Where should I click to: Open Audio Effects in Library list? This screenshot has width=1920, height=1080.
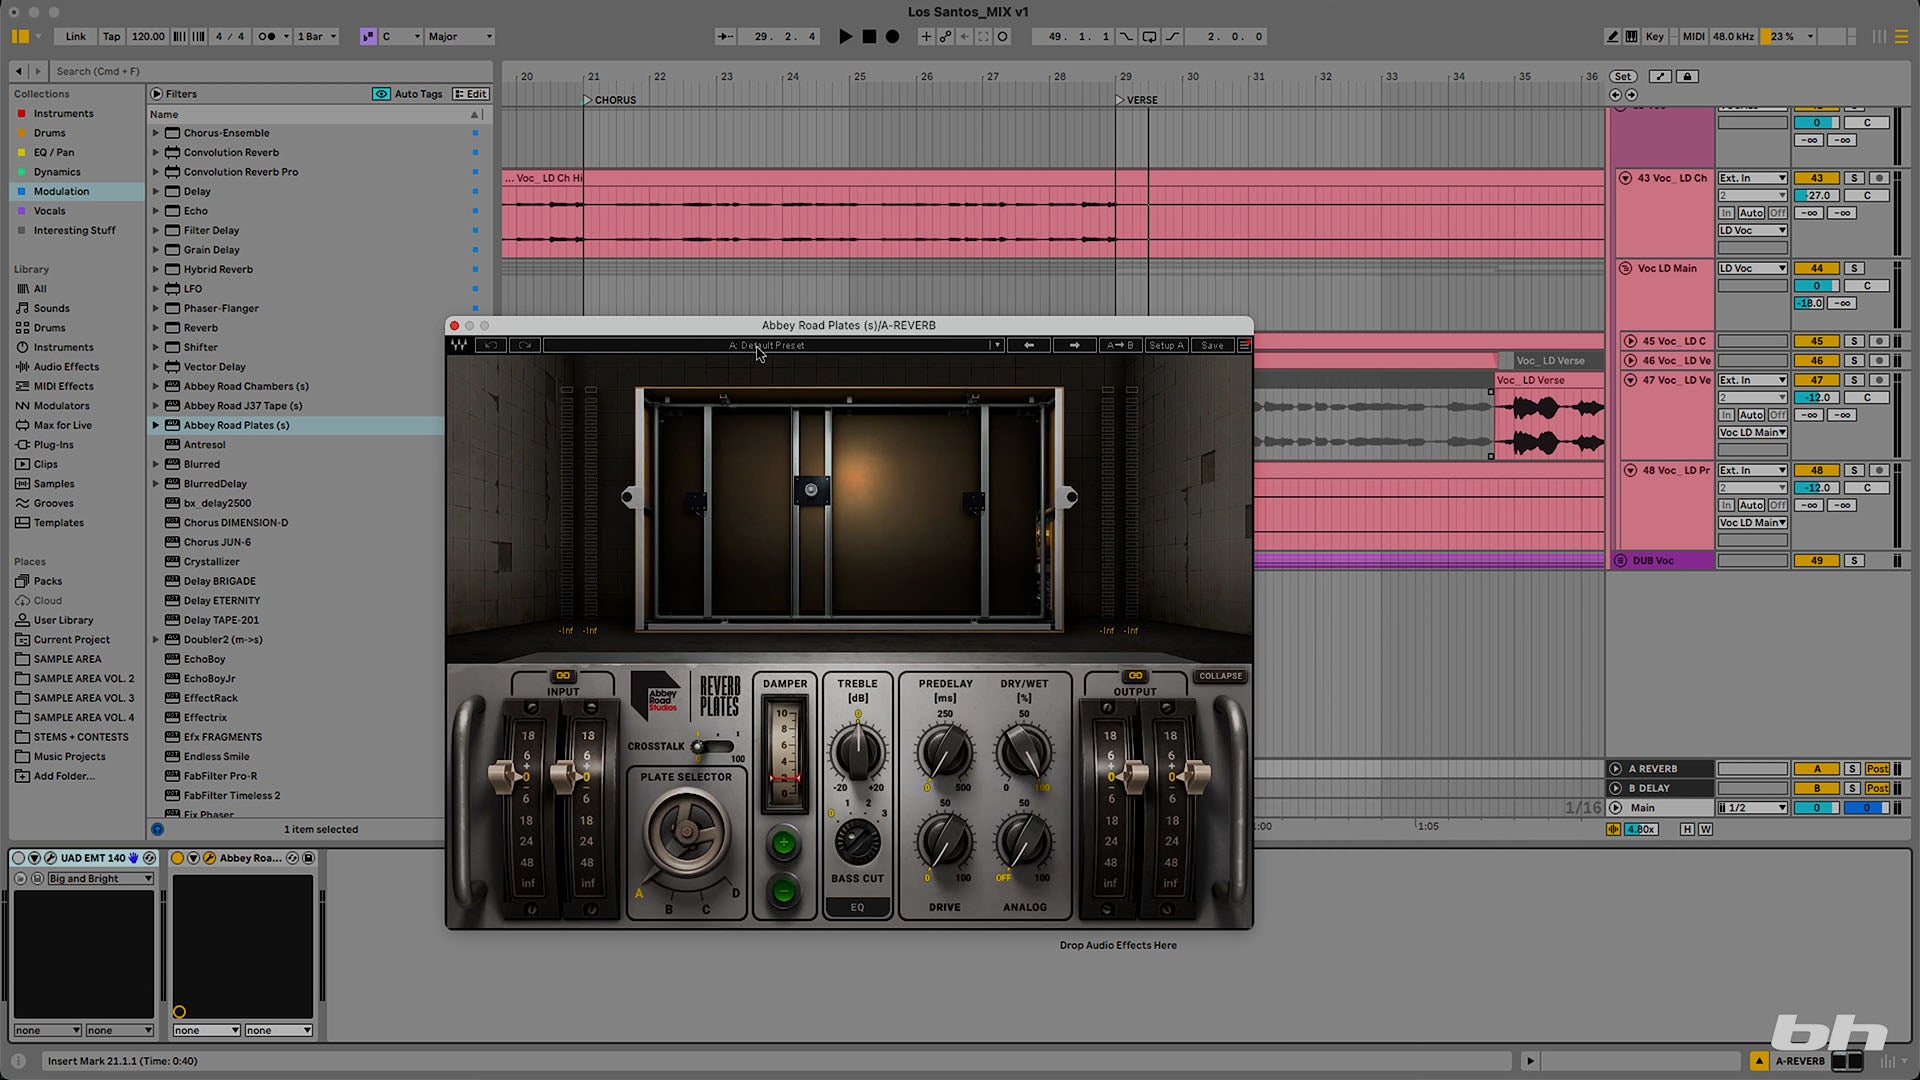coord(66,367)
